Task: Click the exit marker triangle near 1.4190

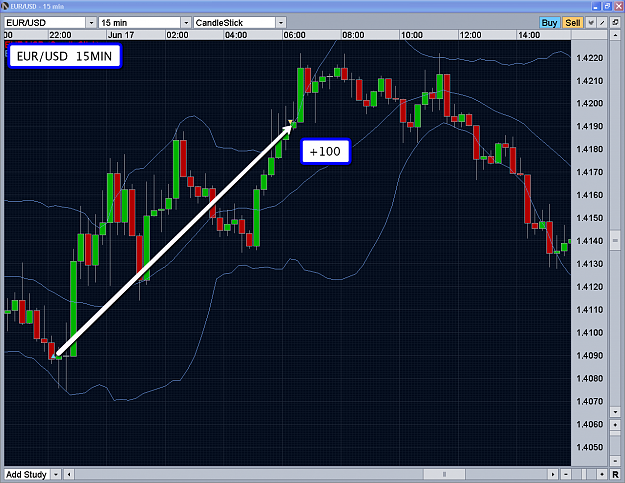Action: click(x=291, y=122)
